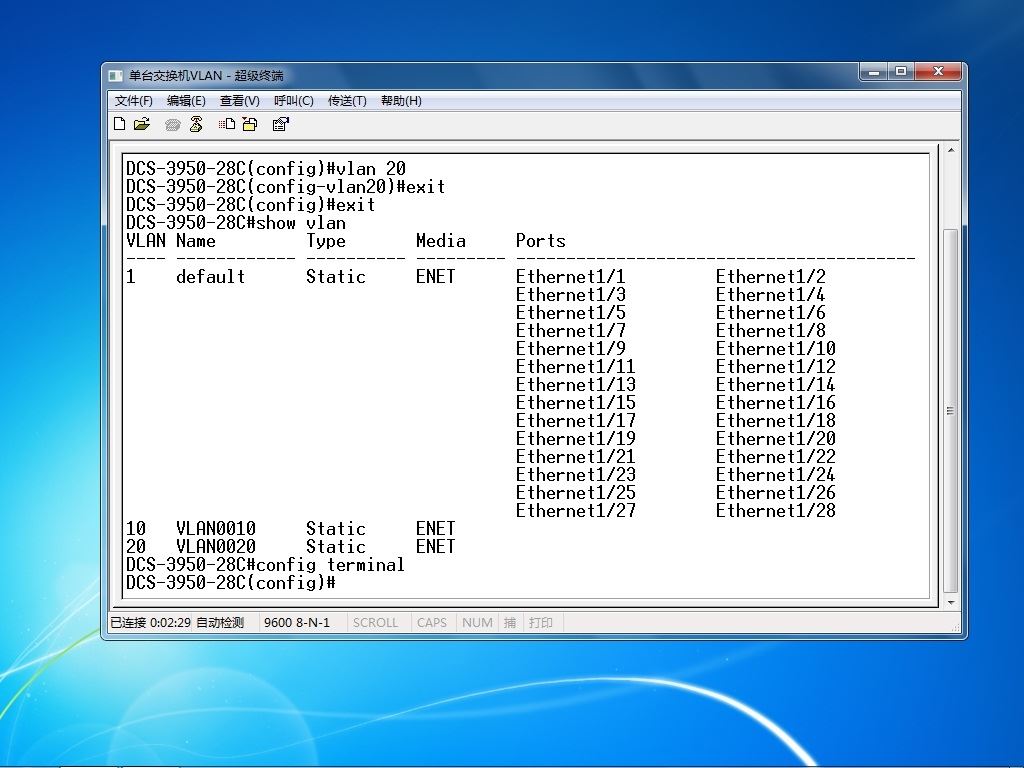Image resolution: width=1024 pixels, height=768 pixels.
Task: Click the 'Ethernet1/10' port entry
Action: (776, 349)
